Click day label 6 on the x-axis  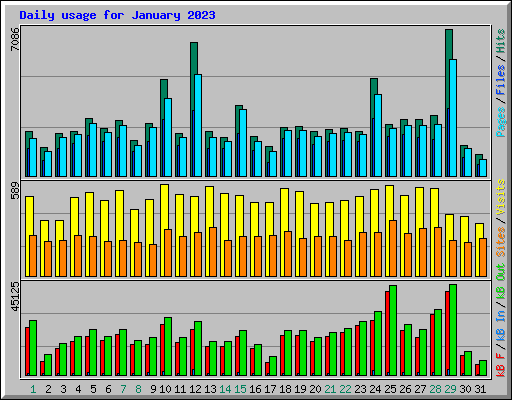tap(108, 389)
